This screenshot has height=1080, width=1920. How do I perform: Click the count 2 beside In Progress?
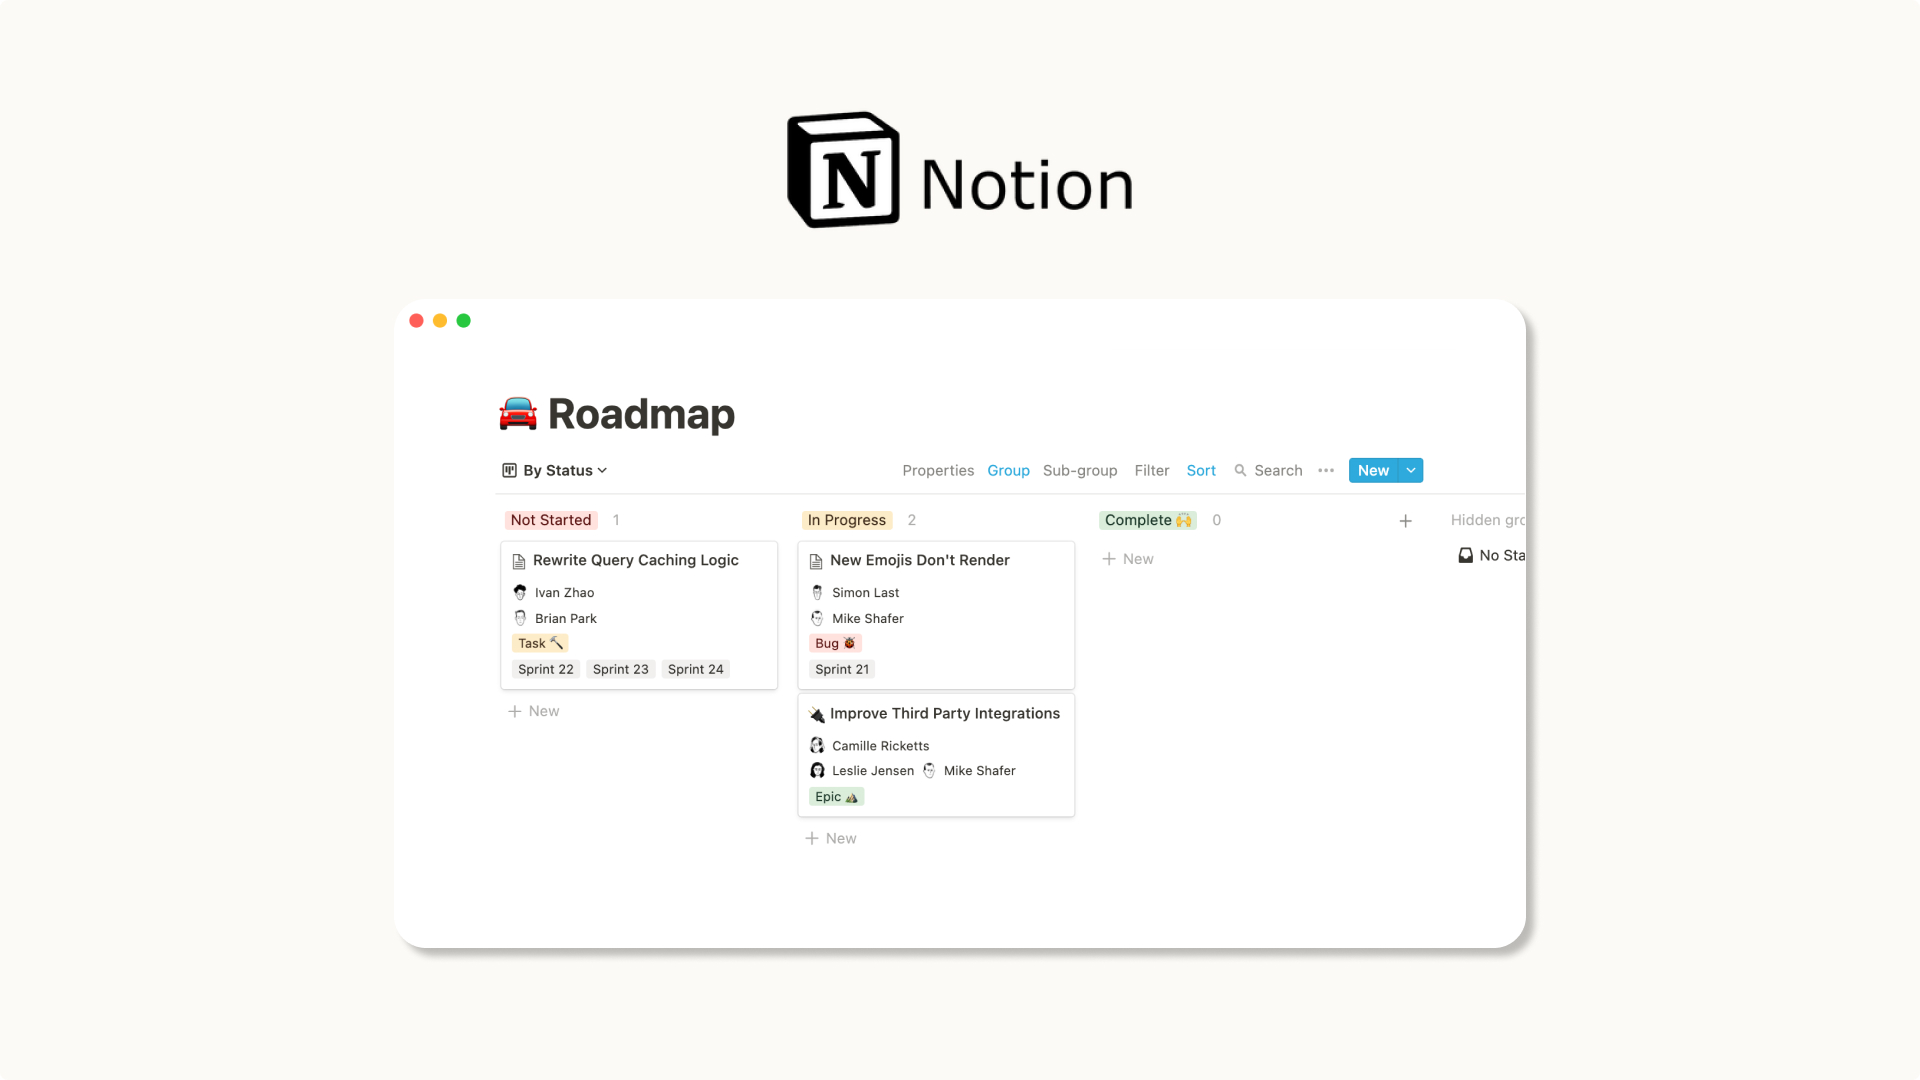[x=911, y=520]
